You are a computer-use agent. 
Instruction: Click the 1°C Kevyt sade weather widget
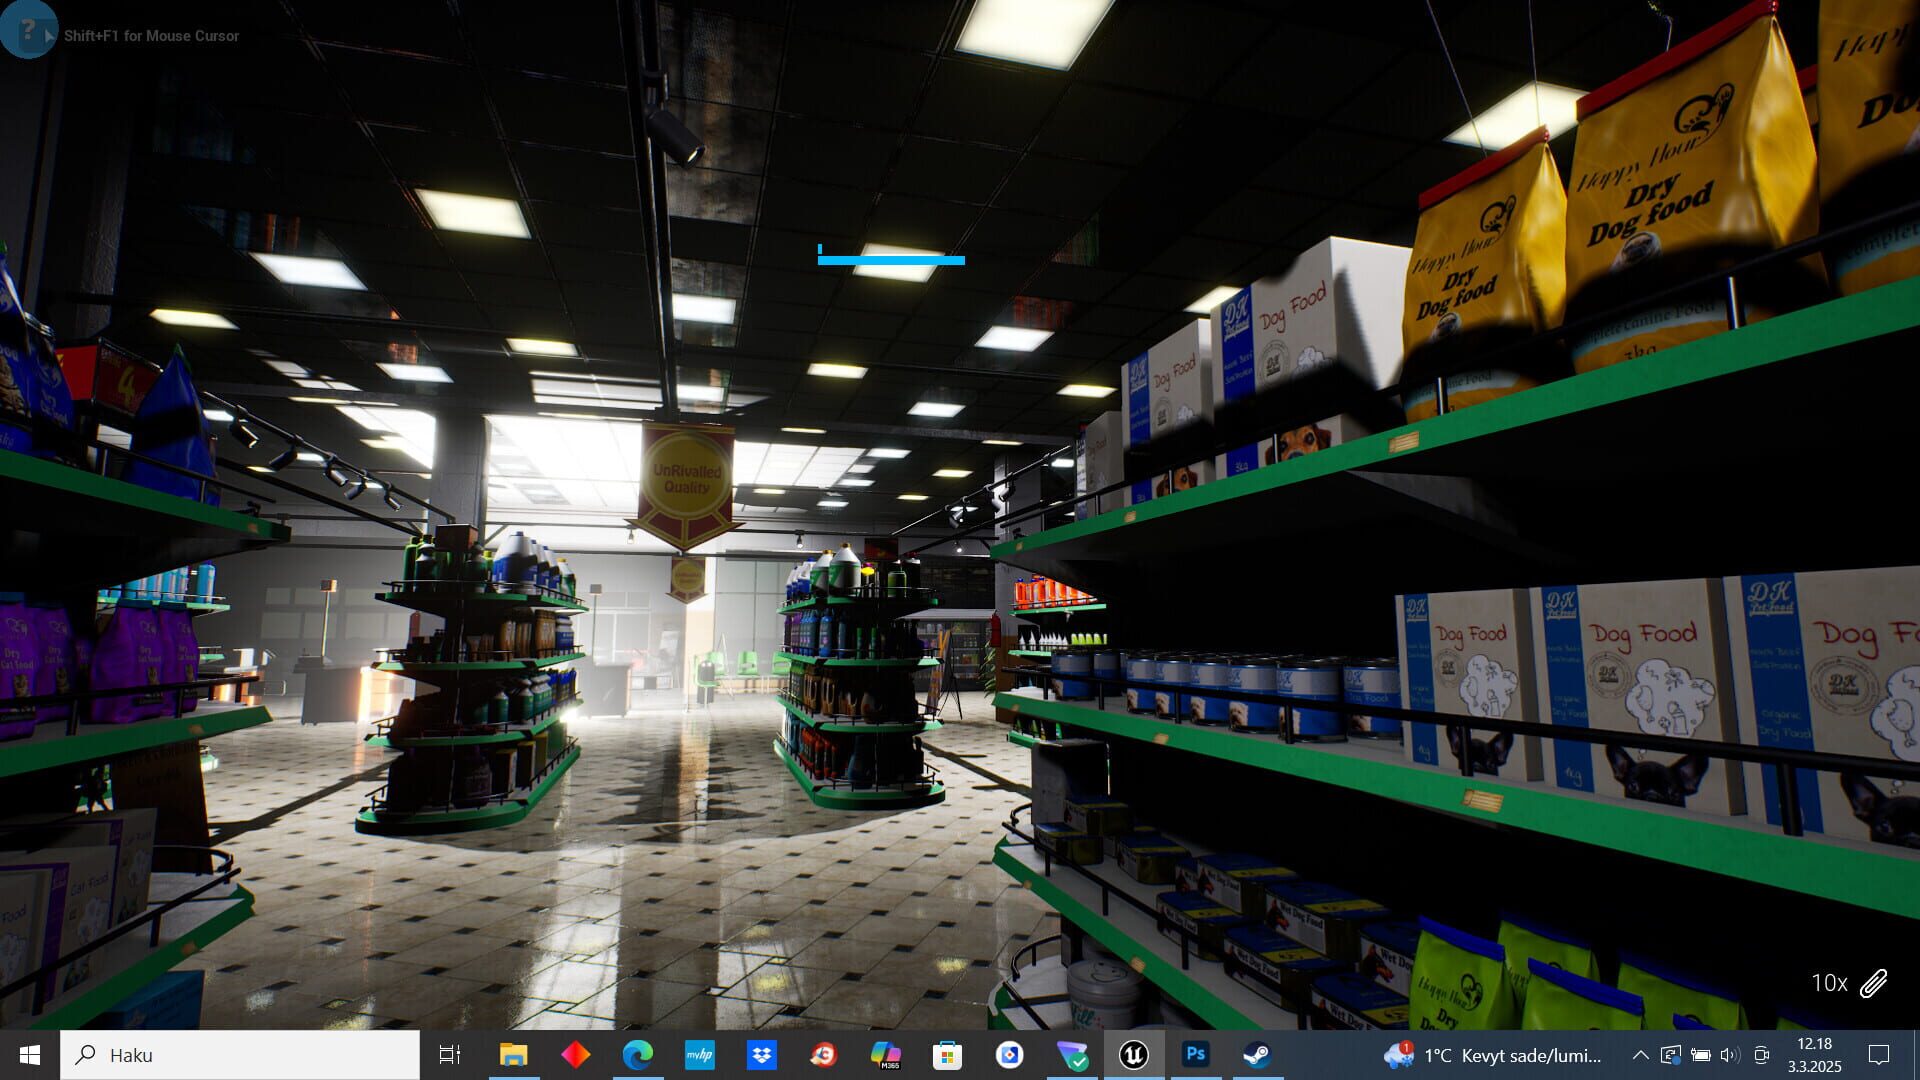coord(1500,1055)
